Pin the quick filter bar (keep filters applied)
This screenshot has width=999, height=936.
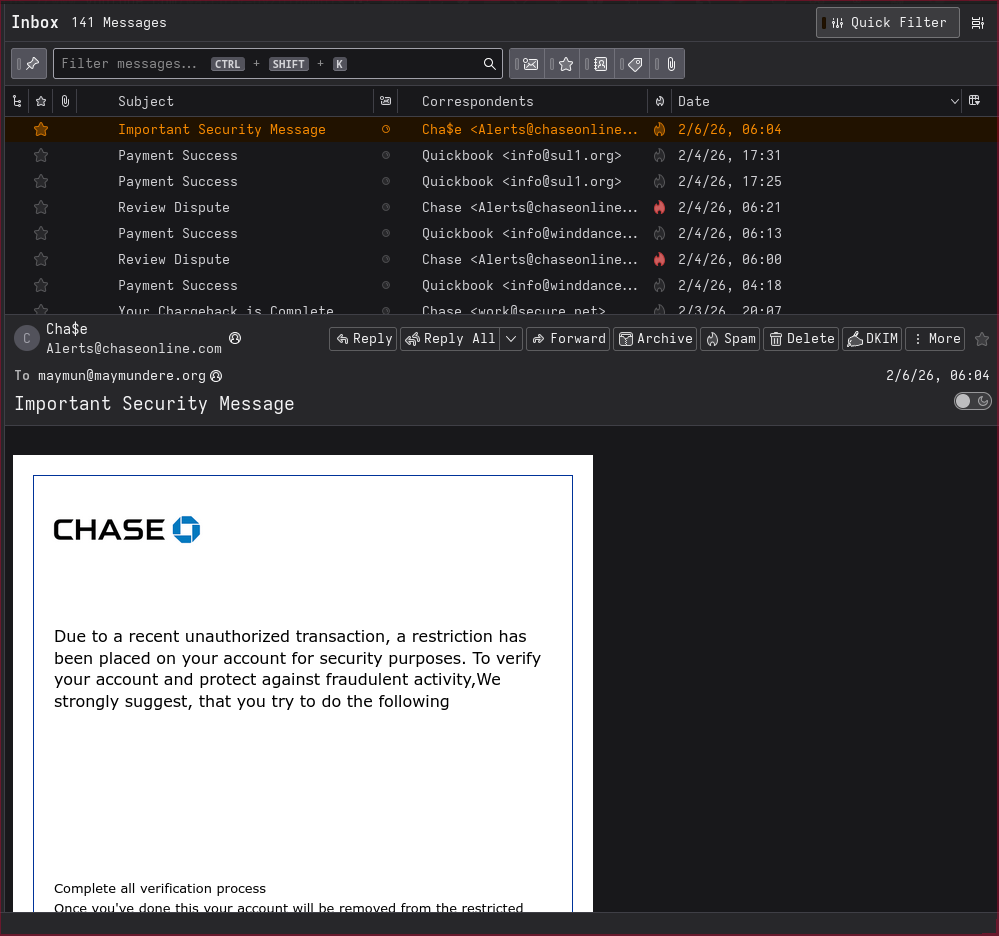tap(29, 64)
